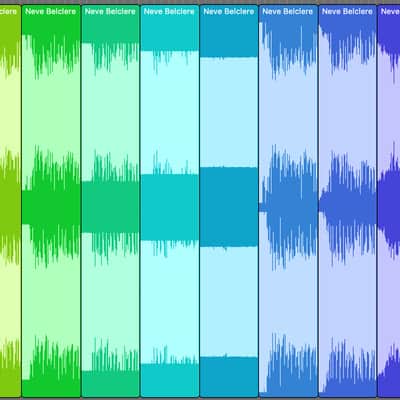Image resolution: width=400 pixels, height=400 pixels.
Task: Click the lime region's truncated name label
Action: pos(8,12)
